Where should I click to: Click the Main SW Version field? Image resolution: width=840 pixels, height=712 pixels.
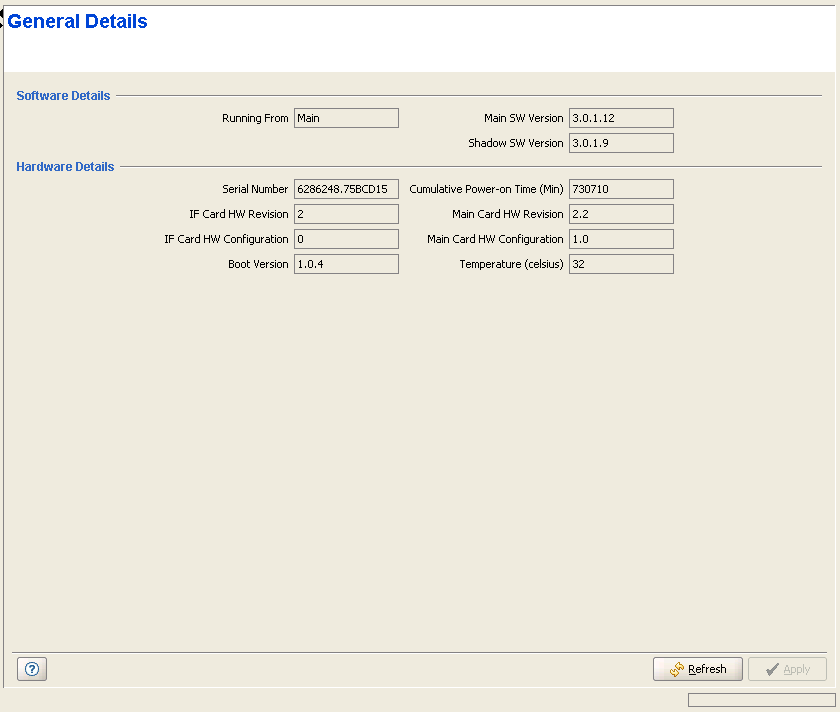[621, 118]
